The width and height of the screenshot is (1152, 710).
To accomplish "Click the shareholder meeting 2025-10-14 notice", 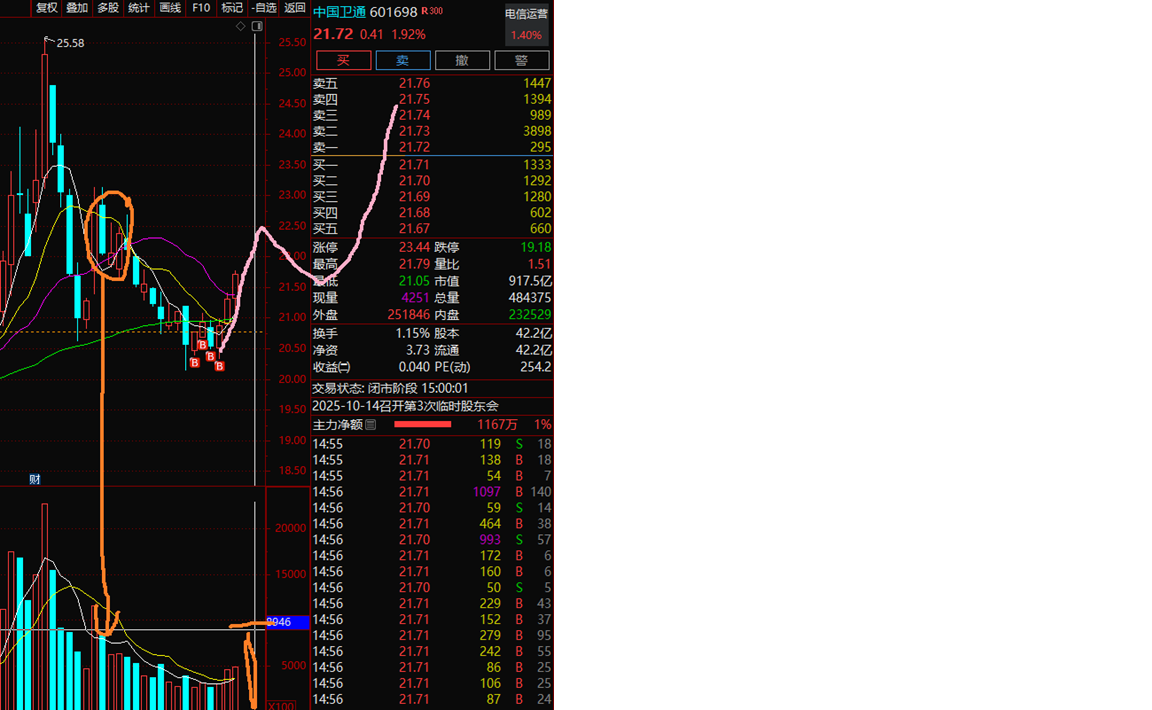I will (x=406, y=406).
